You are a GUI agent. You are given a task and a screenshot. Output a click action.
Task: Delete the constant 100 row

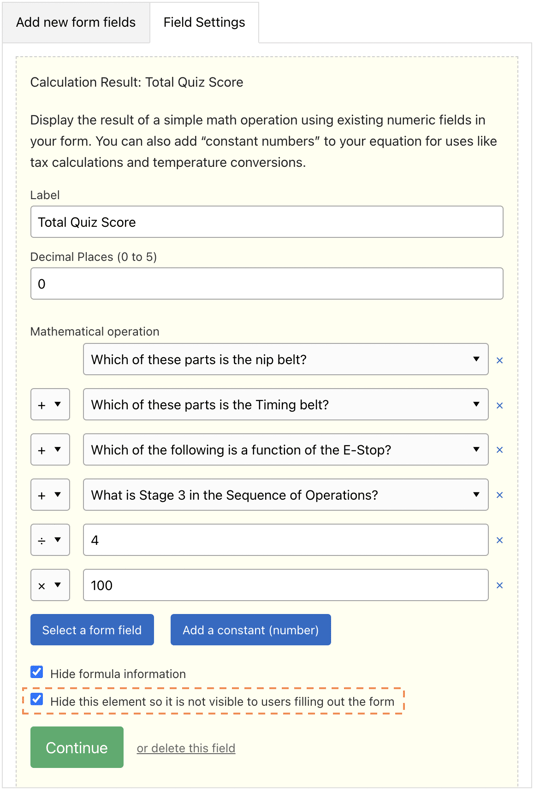(x=500, y=586)
